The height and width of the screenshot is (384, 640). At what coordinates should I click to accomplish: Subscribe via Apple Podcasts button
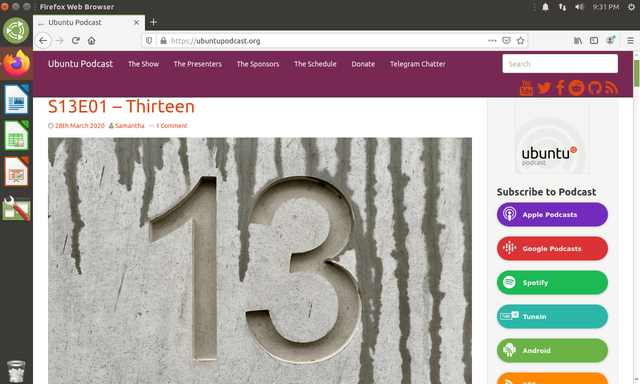coord(552,215)
